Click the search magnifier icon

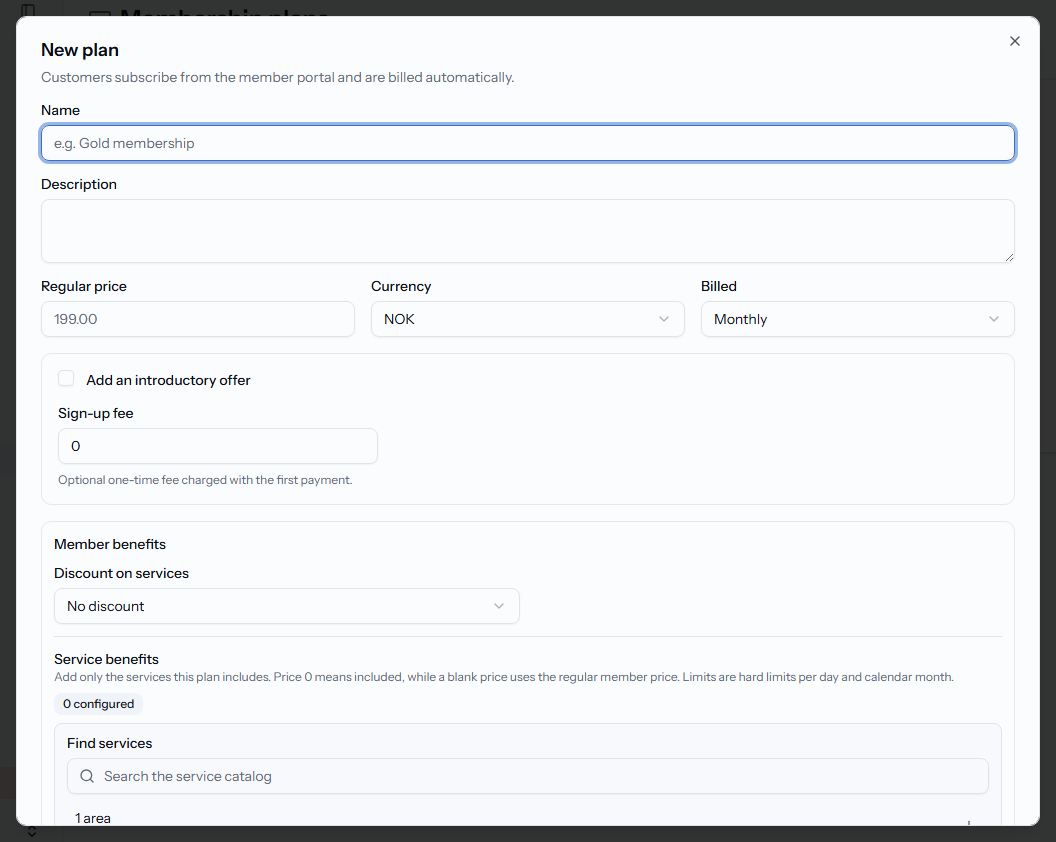tap(87, 776)
